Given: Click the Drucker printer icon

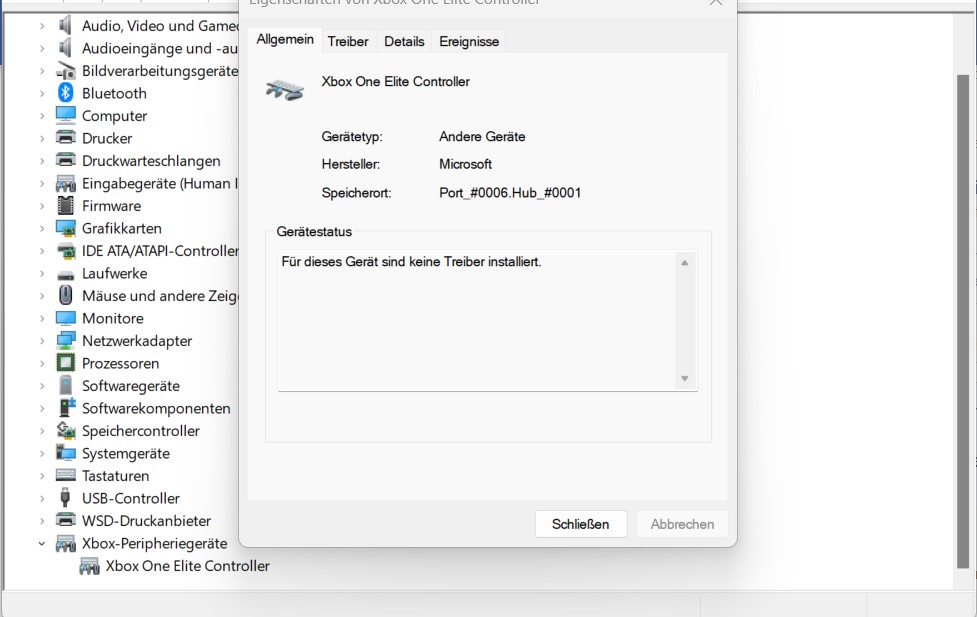Looking at the screenshot, I should click(65, 138).
